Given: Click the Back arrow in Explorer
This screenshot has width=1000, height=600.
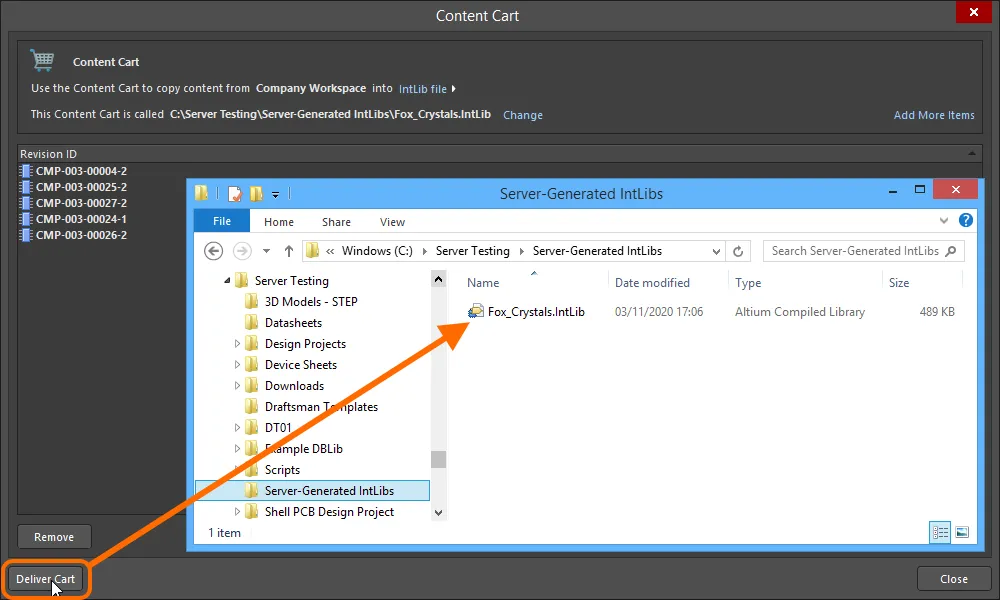Looking at the screenshot, I should [214, 251].
